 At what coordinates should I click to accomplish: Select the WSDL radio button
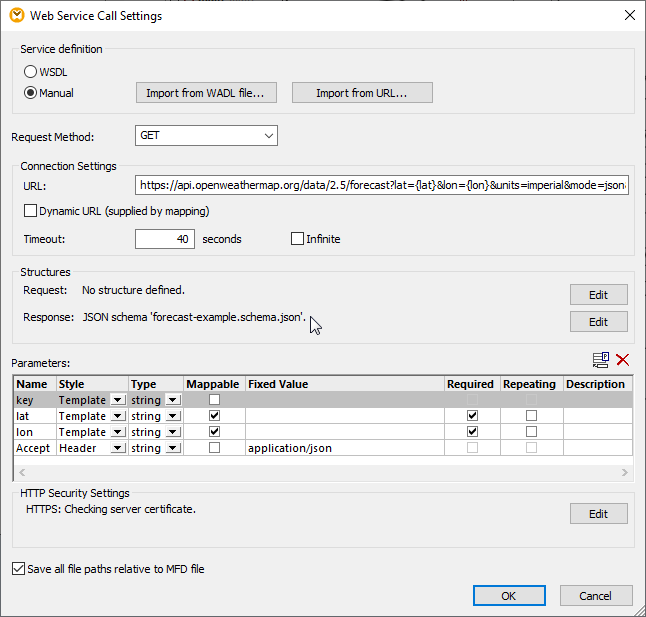point(31,72)
